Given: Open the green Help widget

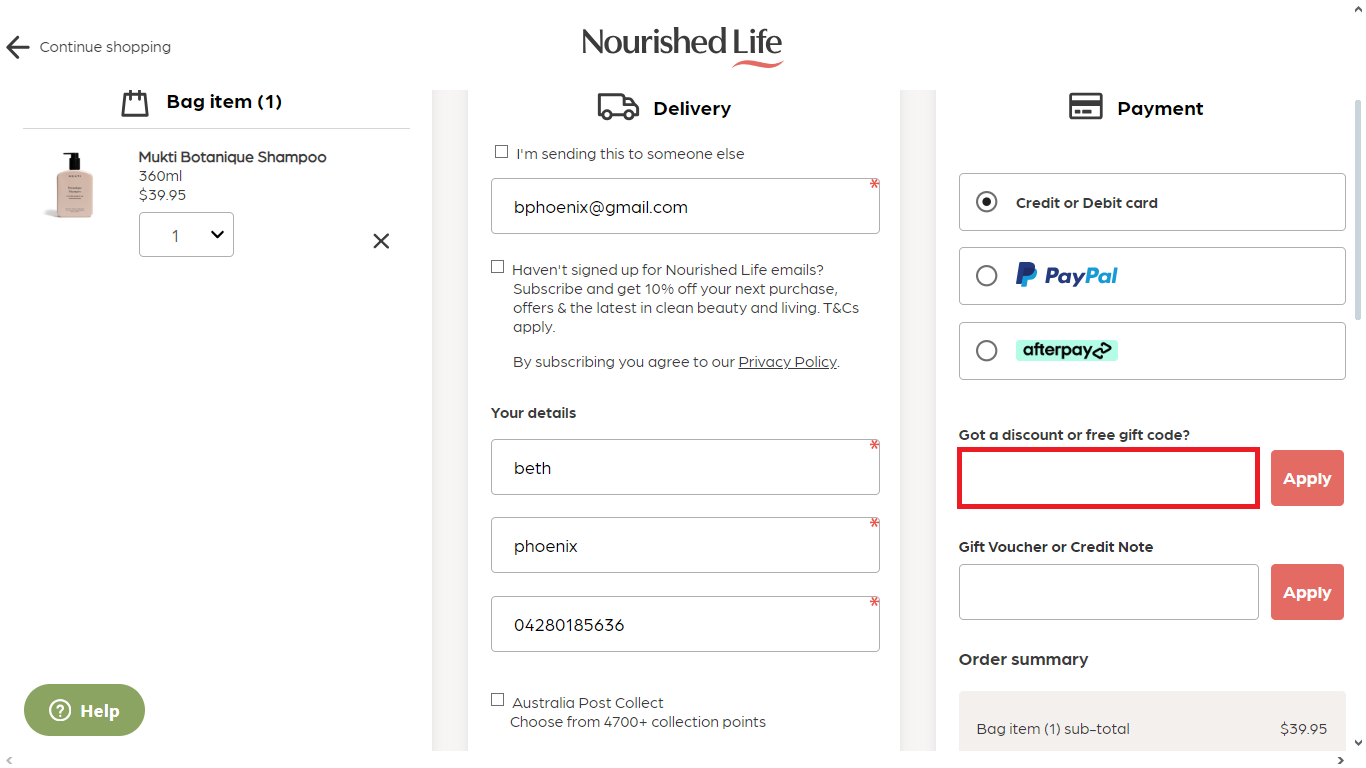Looking at the screenshot, I should (x=84, y=710).
